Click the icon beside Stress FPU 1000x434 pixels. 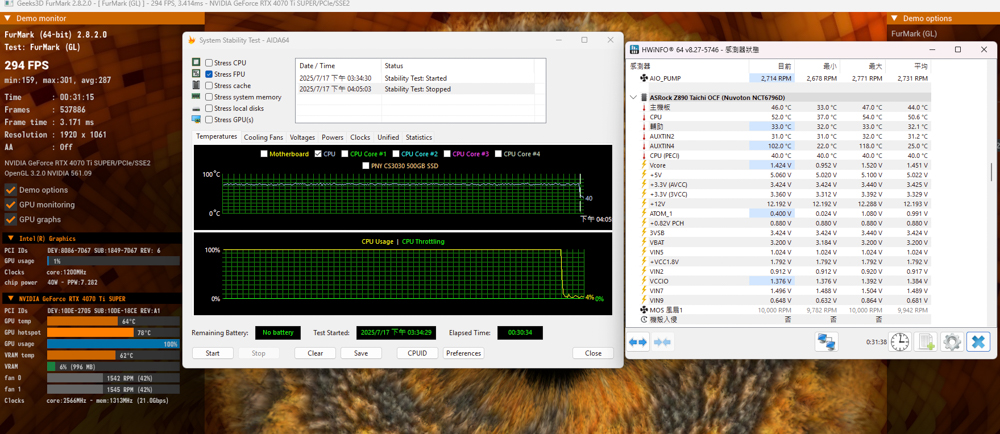coord(196,74)
